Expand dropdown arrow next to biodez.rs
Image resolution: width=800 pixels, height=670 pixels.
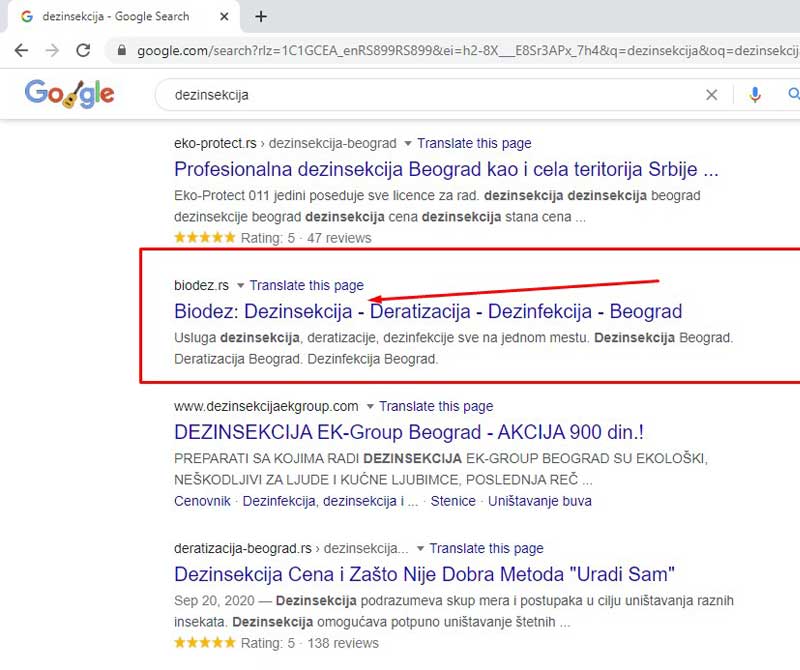coord(240,285)
